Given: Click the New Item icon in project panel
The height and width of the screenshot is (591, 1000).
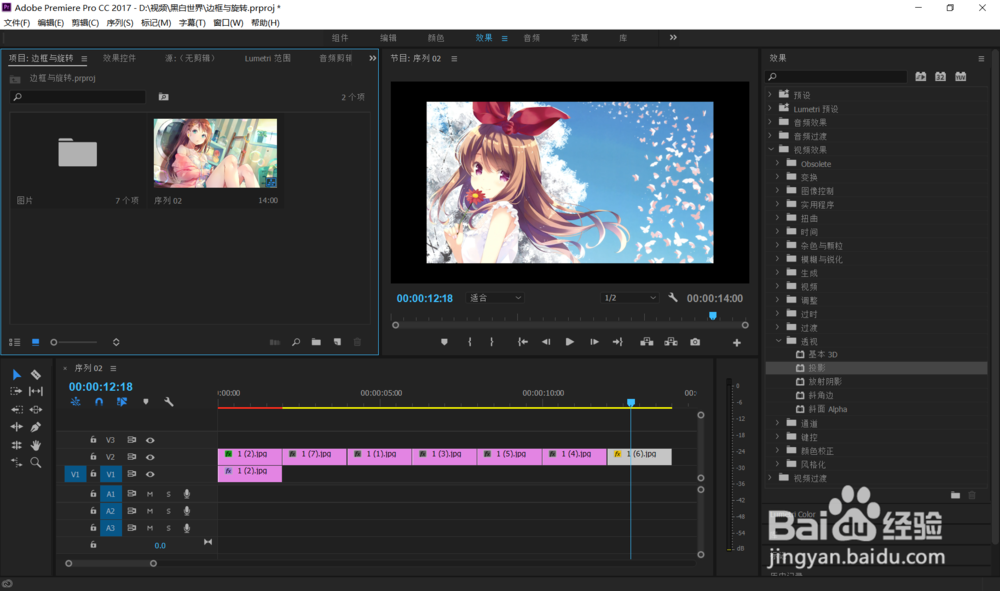Looking at the screenshot, I should [337, 342].
